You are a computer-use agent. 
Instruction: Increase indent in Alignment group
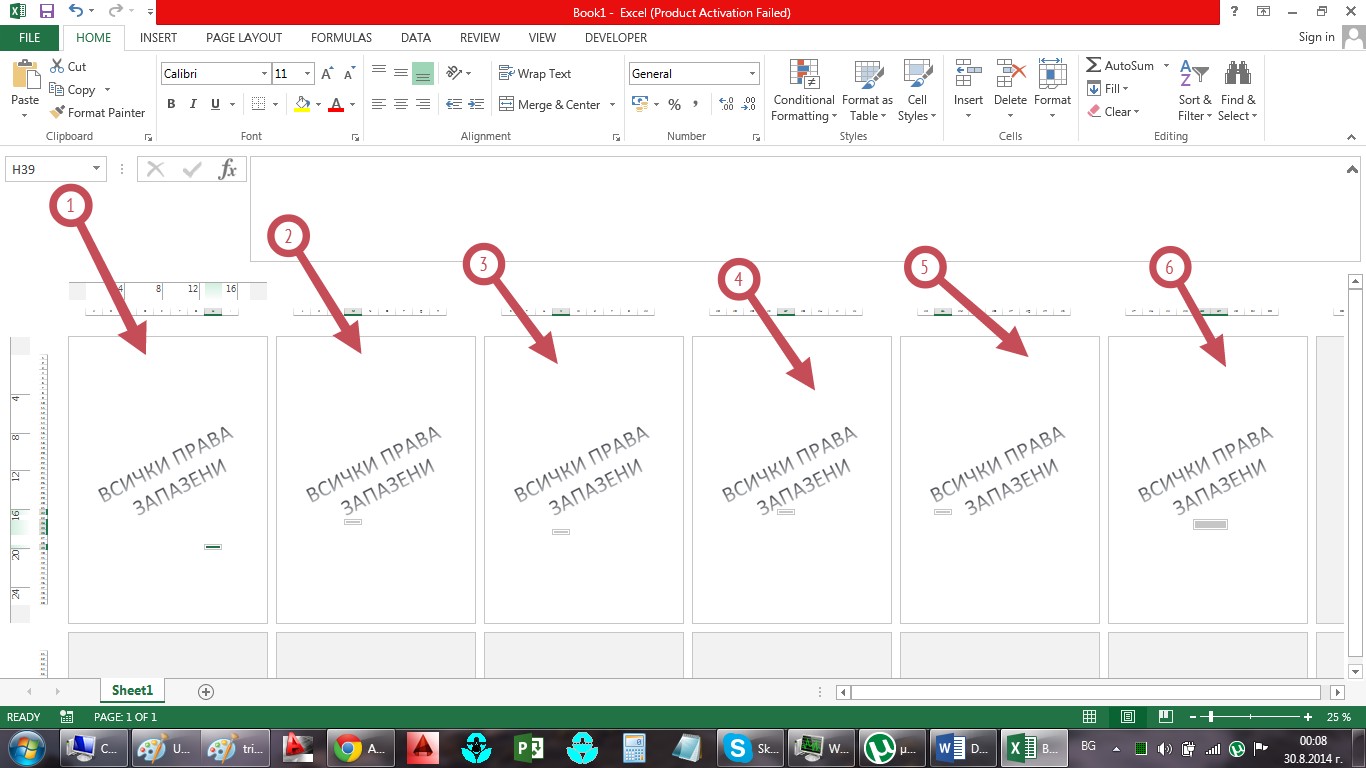(477, 104)
